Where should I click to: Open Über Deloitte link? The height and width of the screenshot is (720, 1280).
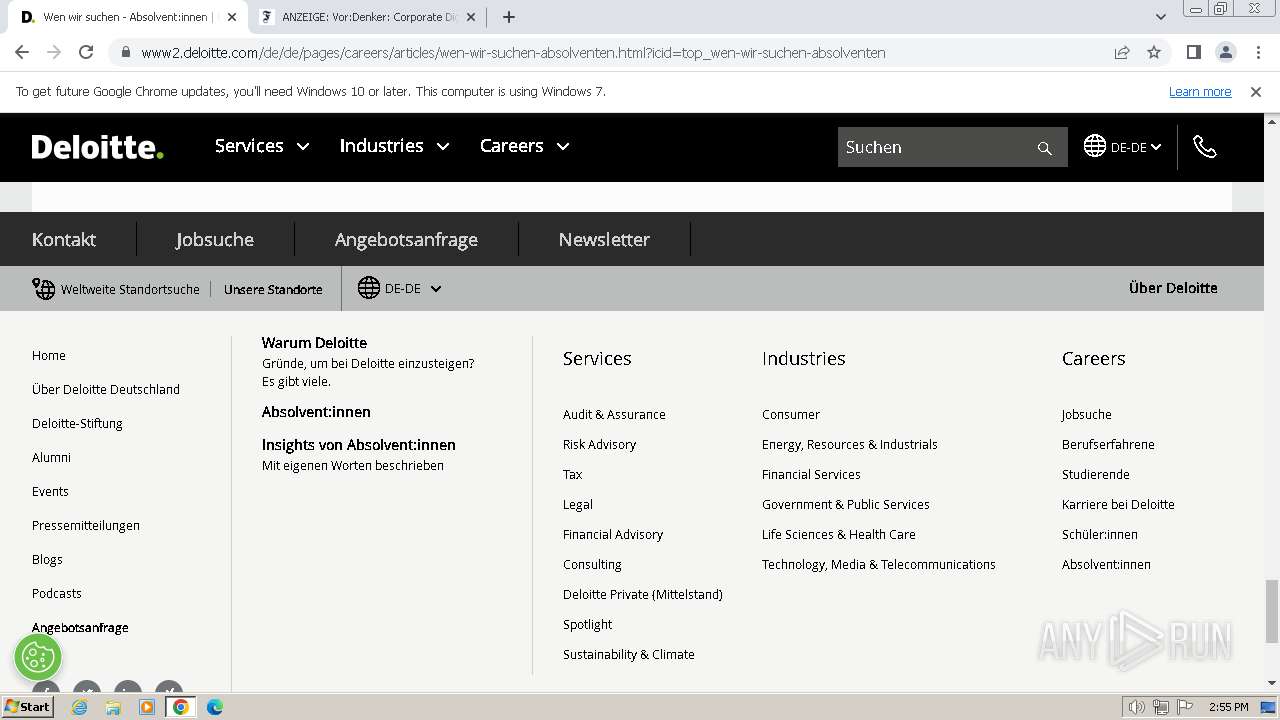(x=1173, y=288)
